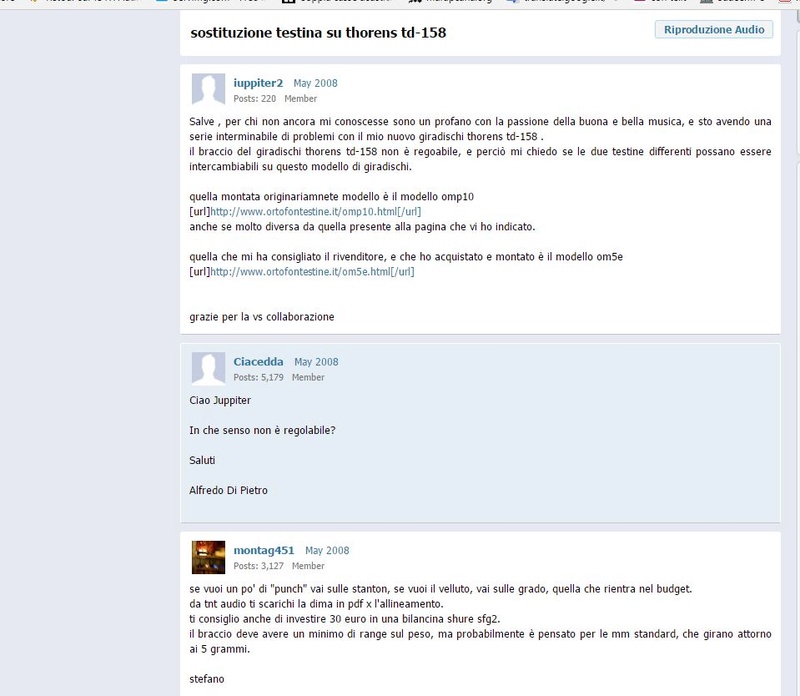
Task: Click the Riproduzione Audio button
Action: [714, 30]
